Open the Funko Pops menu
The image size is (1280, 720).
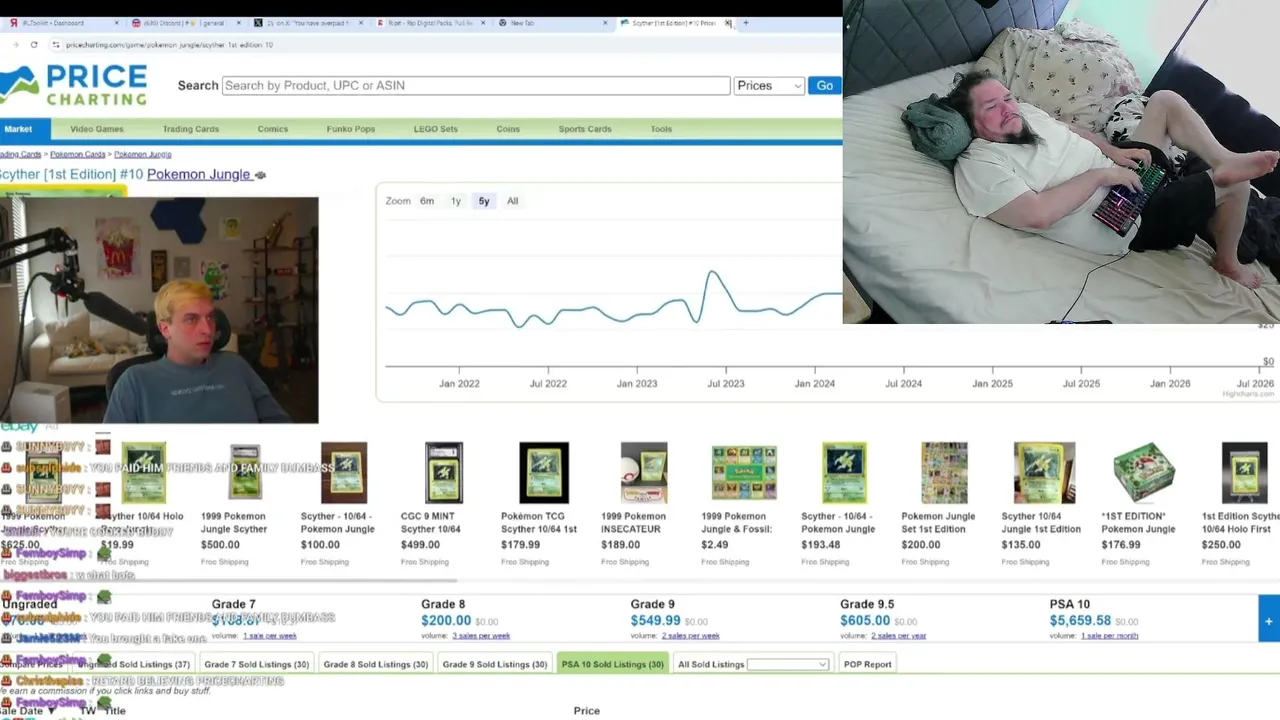point(351,129)
